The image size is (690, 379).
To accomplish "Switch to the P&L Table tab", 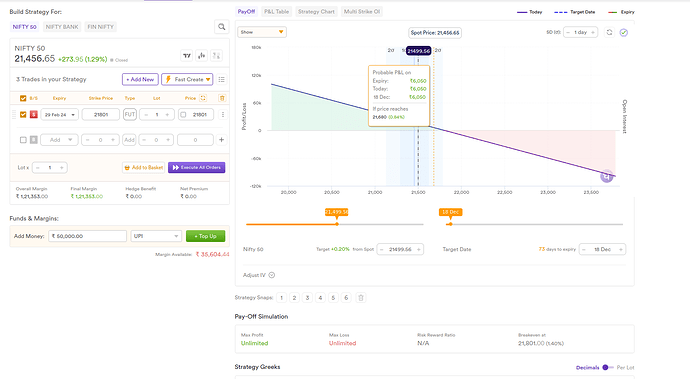I will pyautogui.click(x=276, y=11).
